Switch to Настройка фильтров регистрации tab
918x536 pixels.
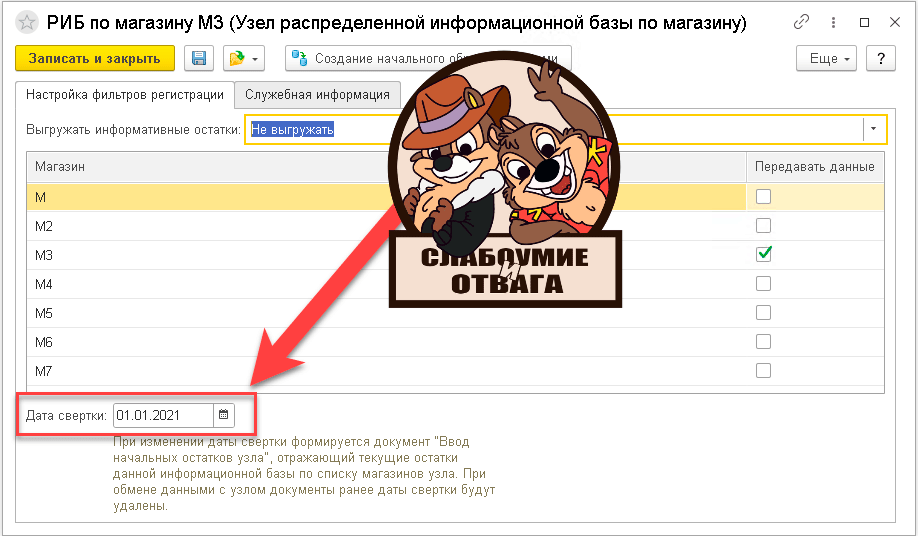click(x=125, y=95)
